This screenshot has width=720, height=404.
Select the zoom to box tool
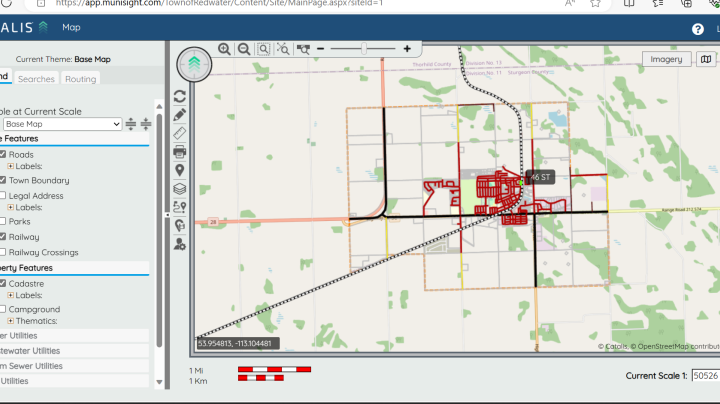[263, 48]
